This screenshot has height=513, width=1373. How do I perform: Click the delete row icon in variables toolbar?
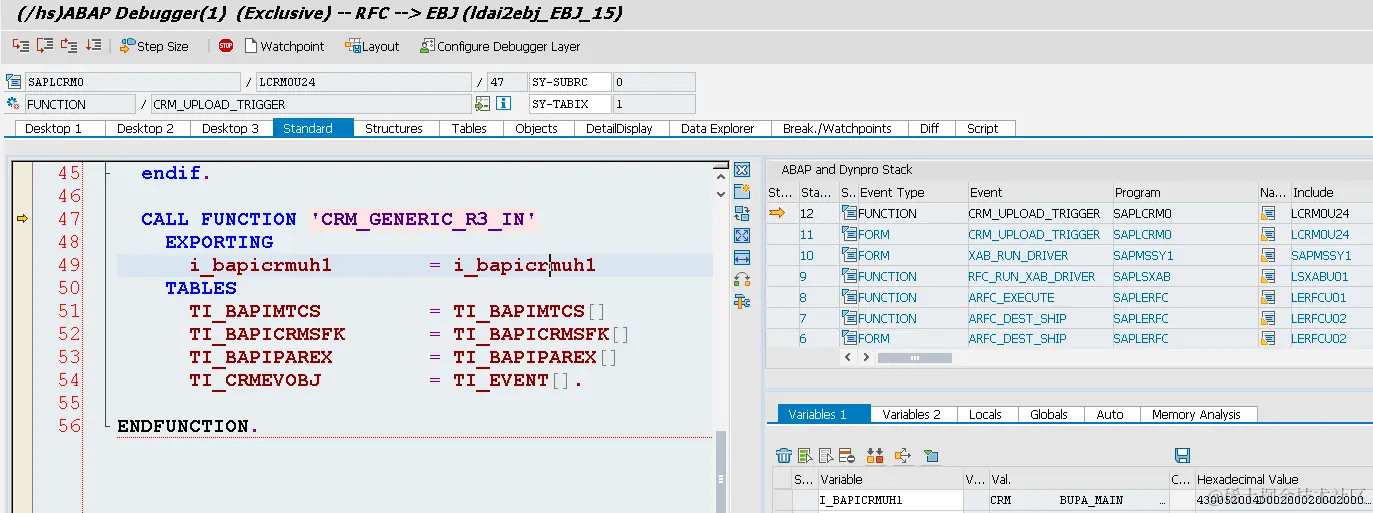pos(846,456)
